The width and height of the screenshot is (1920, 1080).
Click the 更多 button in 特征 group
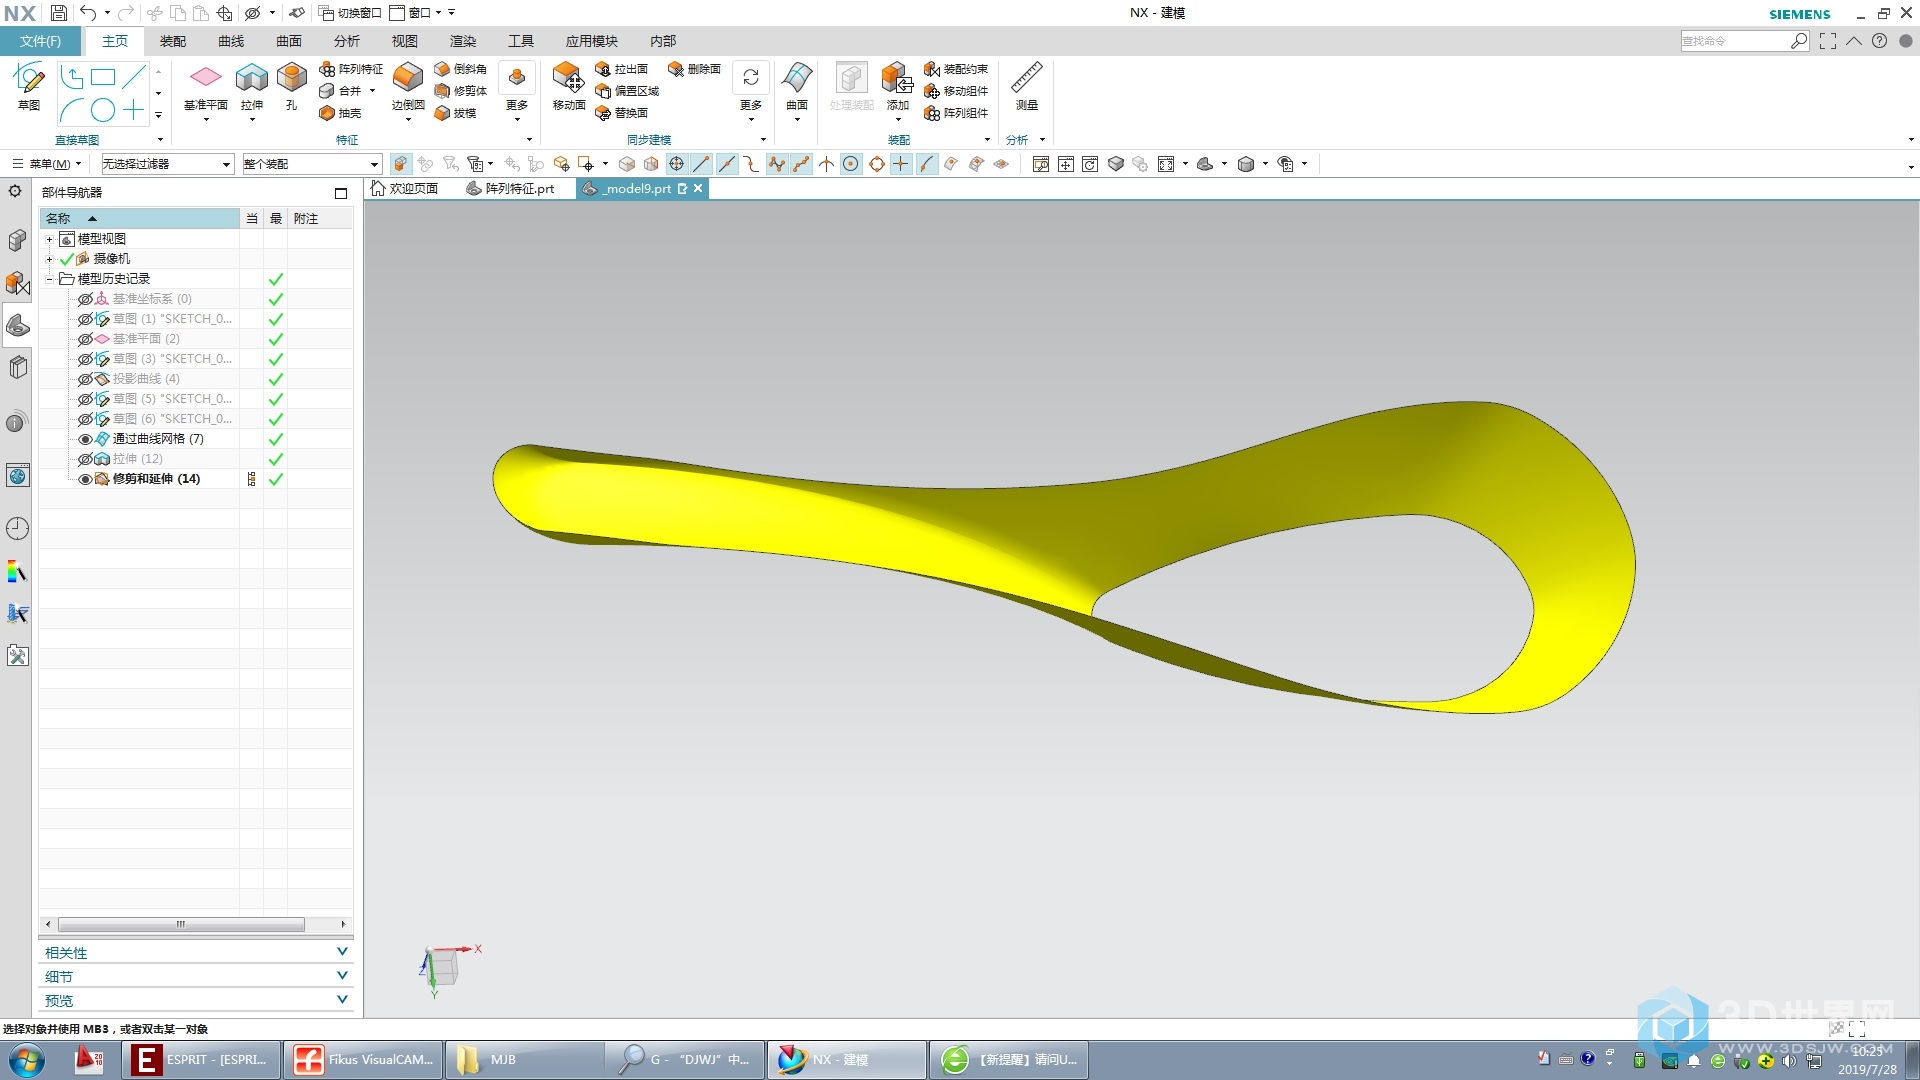click(517, 90)
